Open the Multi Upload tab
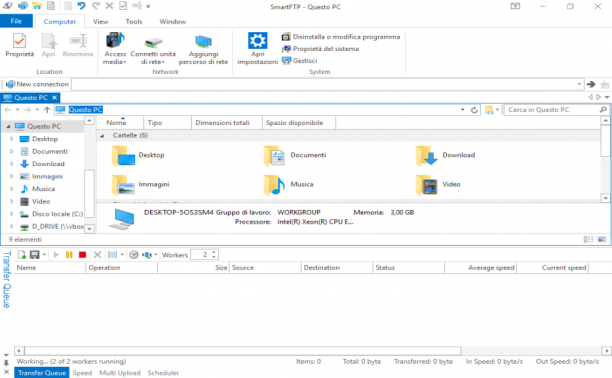The width and height of the screenshot is (612, 378). [119, 373]
